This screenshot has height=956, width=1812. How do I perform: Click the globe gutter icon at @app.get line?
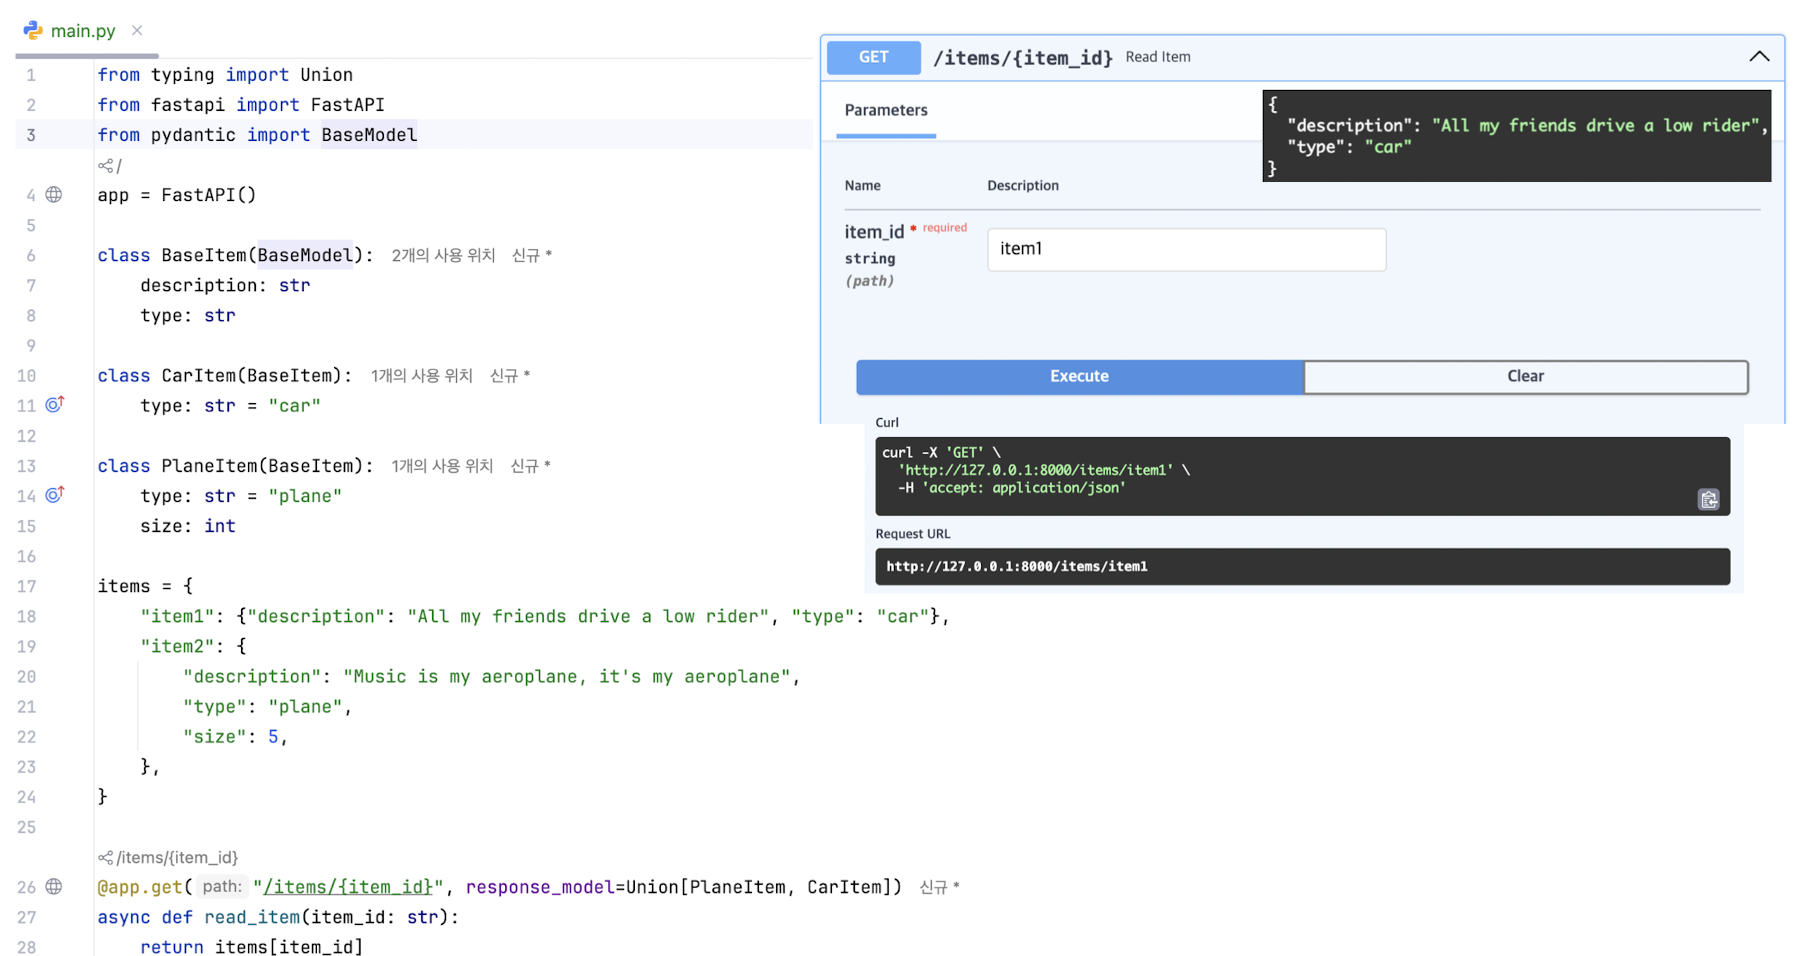coord(54,887)
